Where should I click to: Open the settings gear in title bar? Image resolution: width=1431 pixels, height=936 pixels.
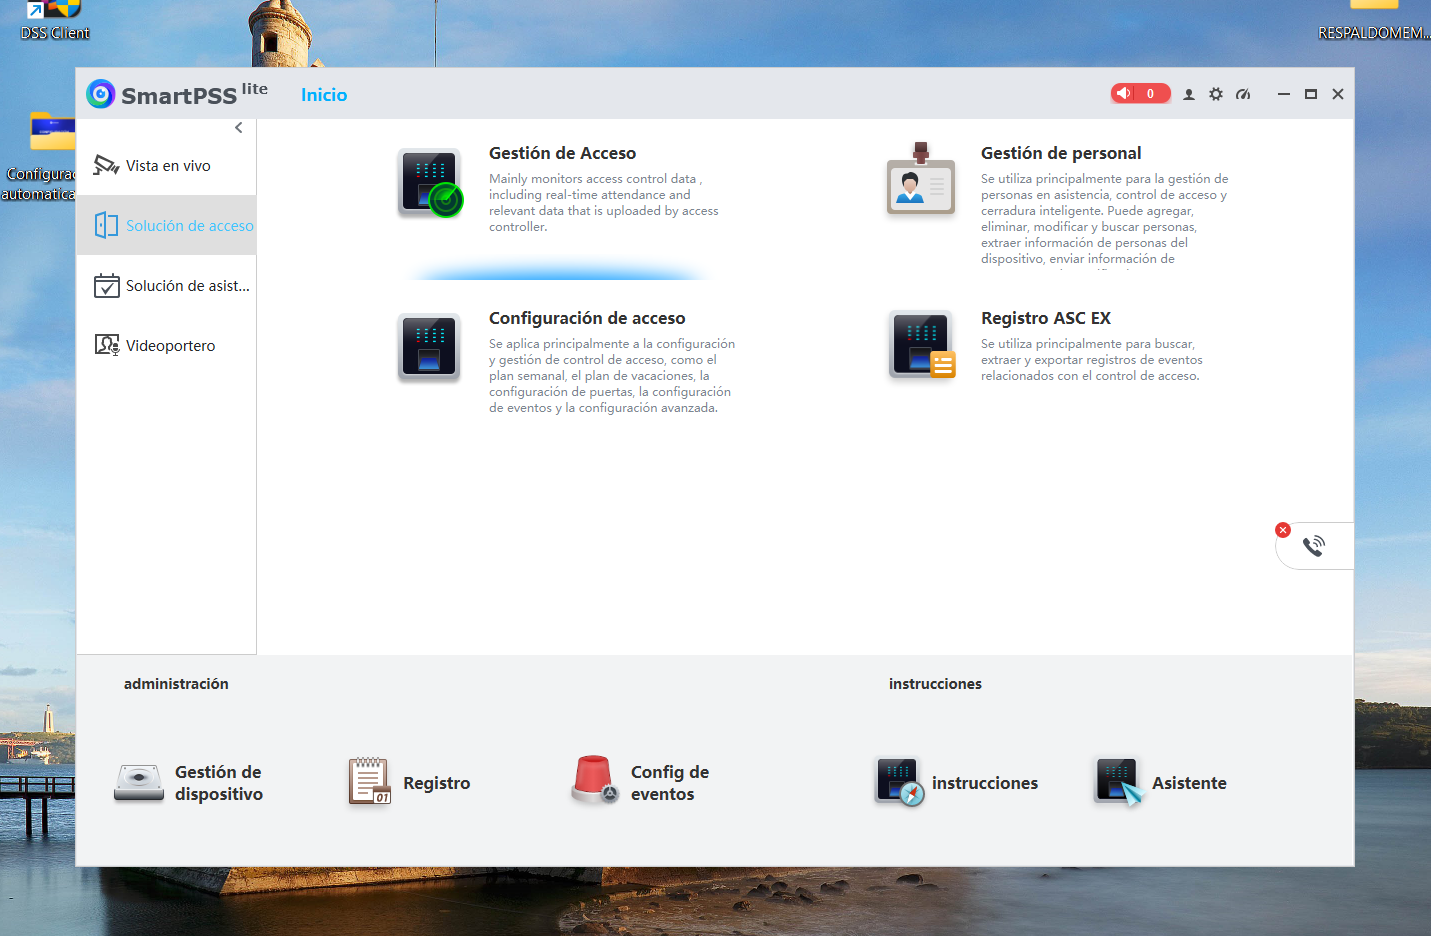[x=1216, y=94]
